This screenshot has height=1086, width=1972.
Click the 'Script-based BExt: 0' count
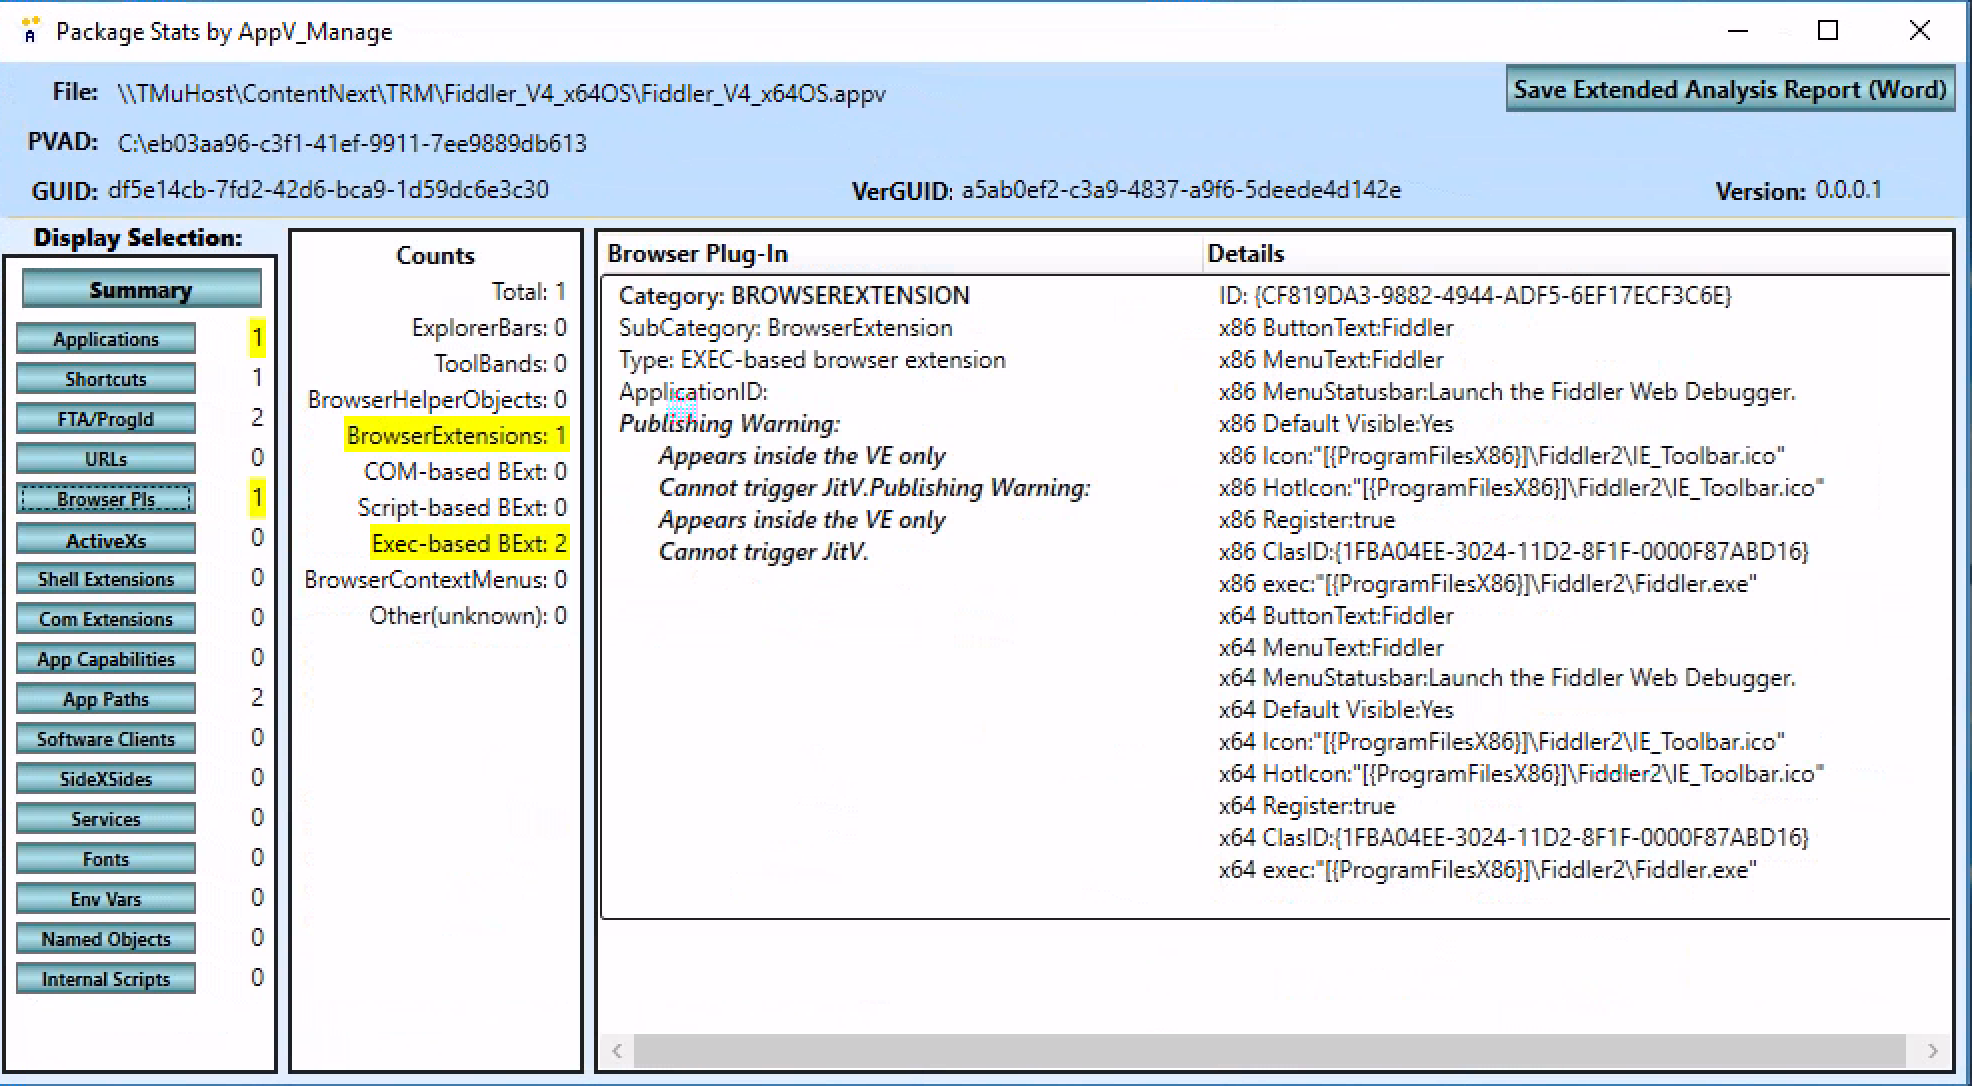click(462, 508)
